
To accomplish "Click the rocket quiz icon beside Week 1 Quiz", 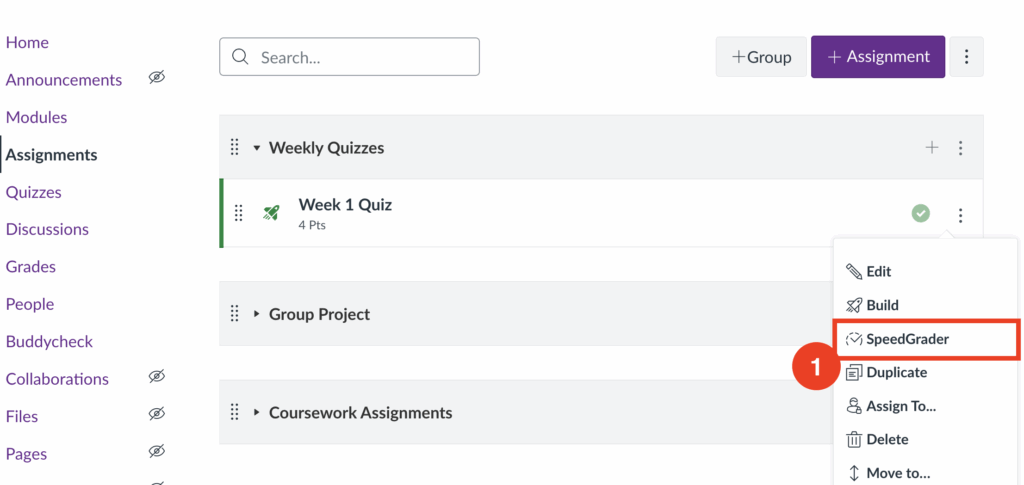I will [271, 213].
